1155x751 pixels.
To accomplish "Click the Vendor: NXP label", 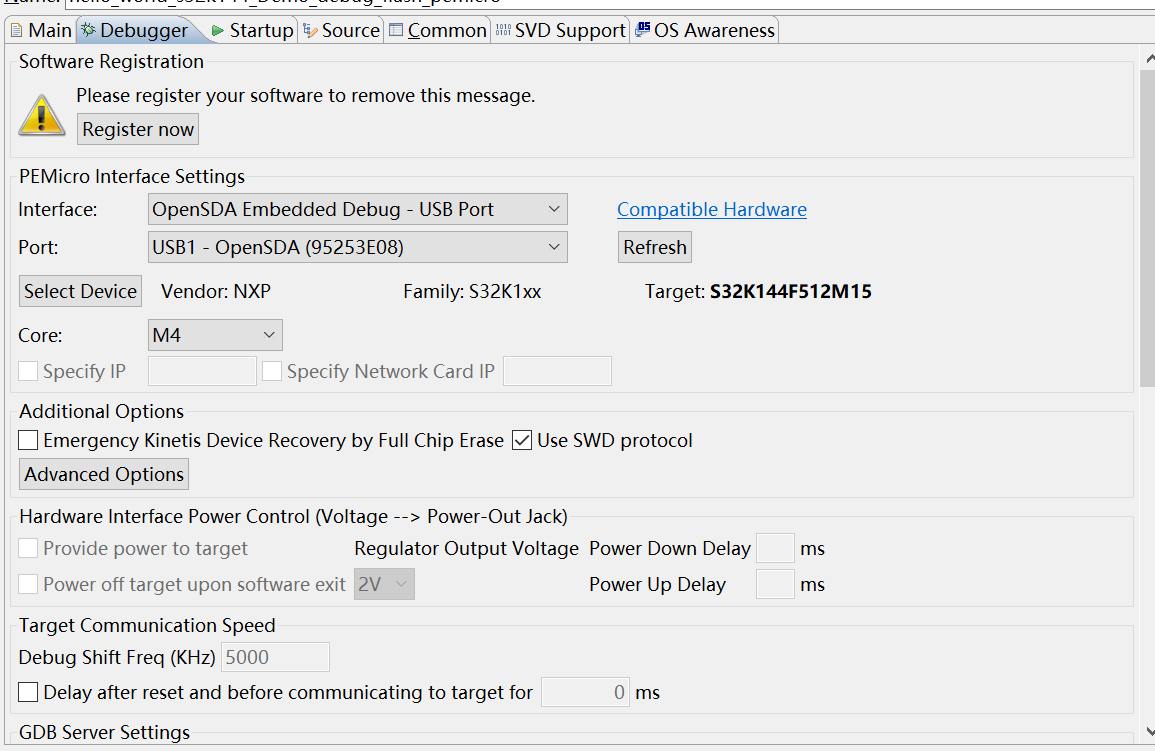I will [216, 292].
